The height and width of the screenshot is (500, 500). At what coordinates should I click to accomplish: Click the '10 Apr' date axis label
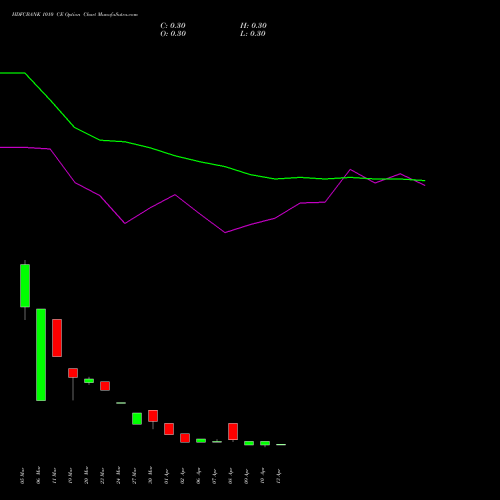[262, 476]
